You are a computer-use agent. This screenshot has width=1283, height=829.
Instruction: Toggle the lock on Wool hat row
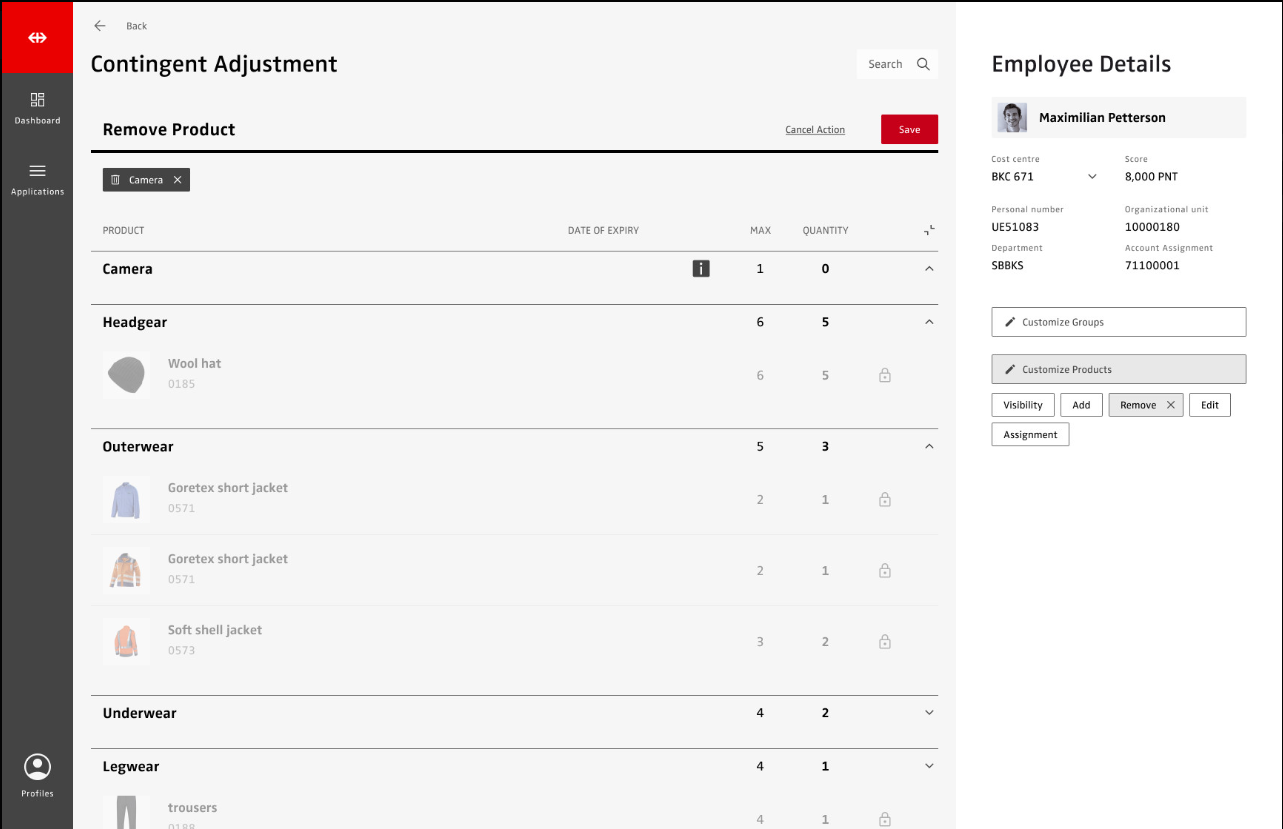(884, 376)
